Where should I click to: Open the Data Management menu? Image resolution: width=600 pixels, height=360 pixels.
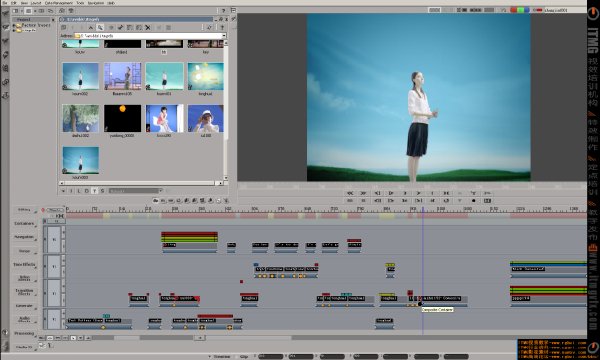[59, 3]
